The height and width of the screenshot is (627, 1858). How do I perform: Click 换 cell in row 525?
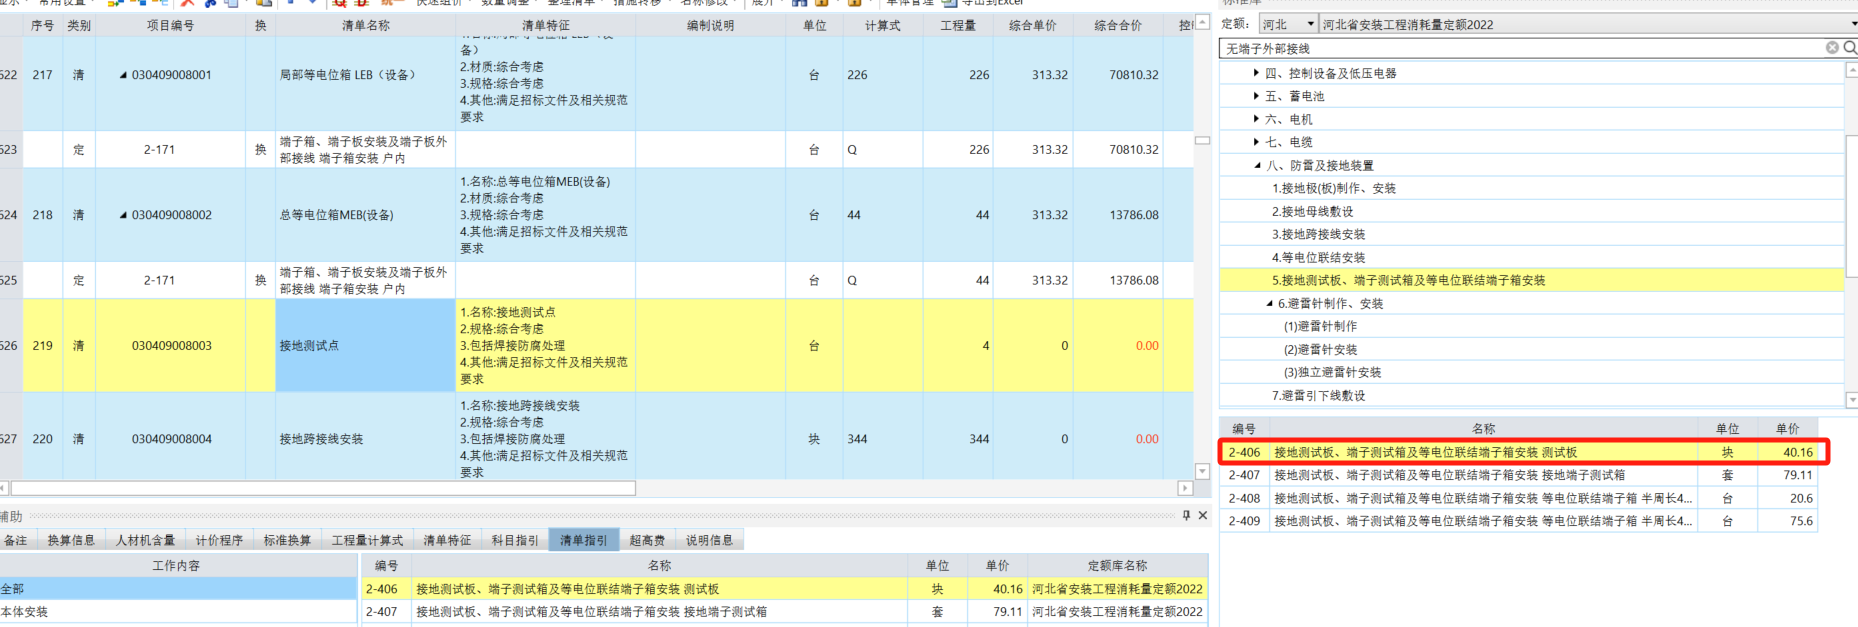pos(260,280)
